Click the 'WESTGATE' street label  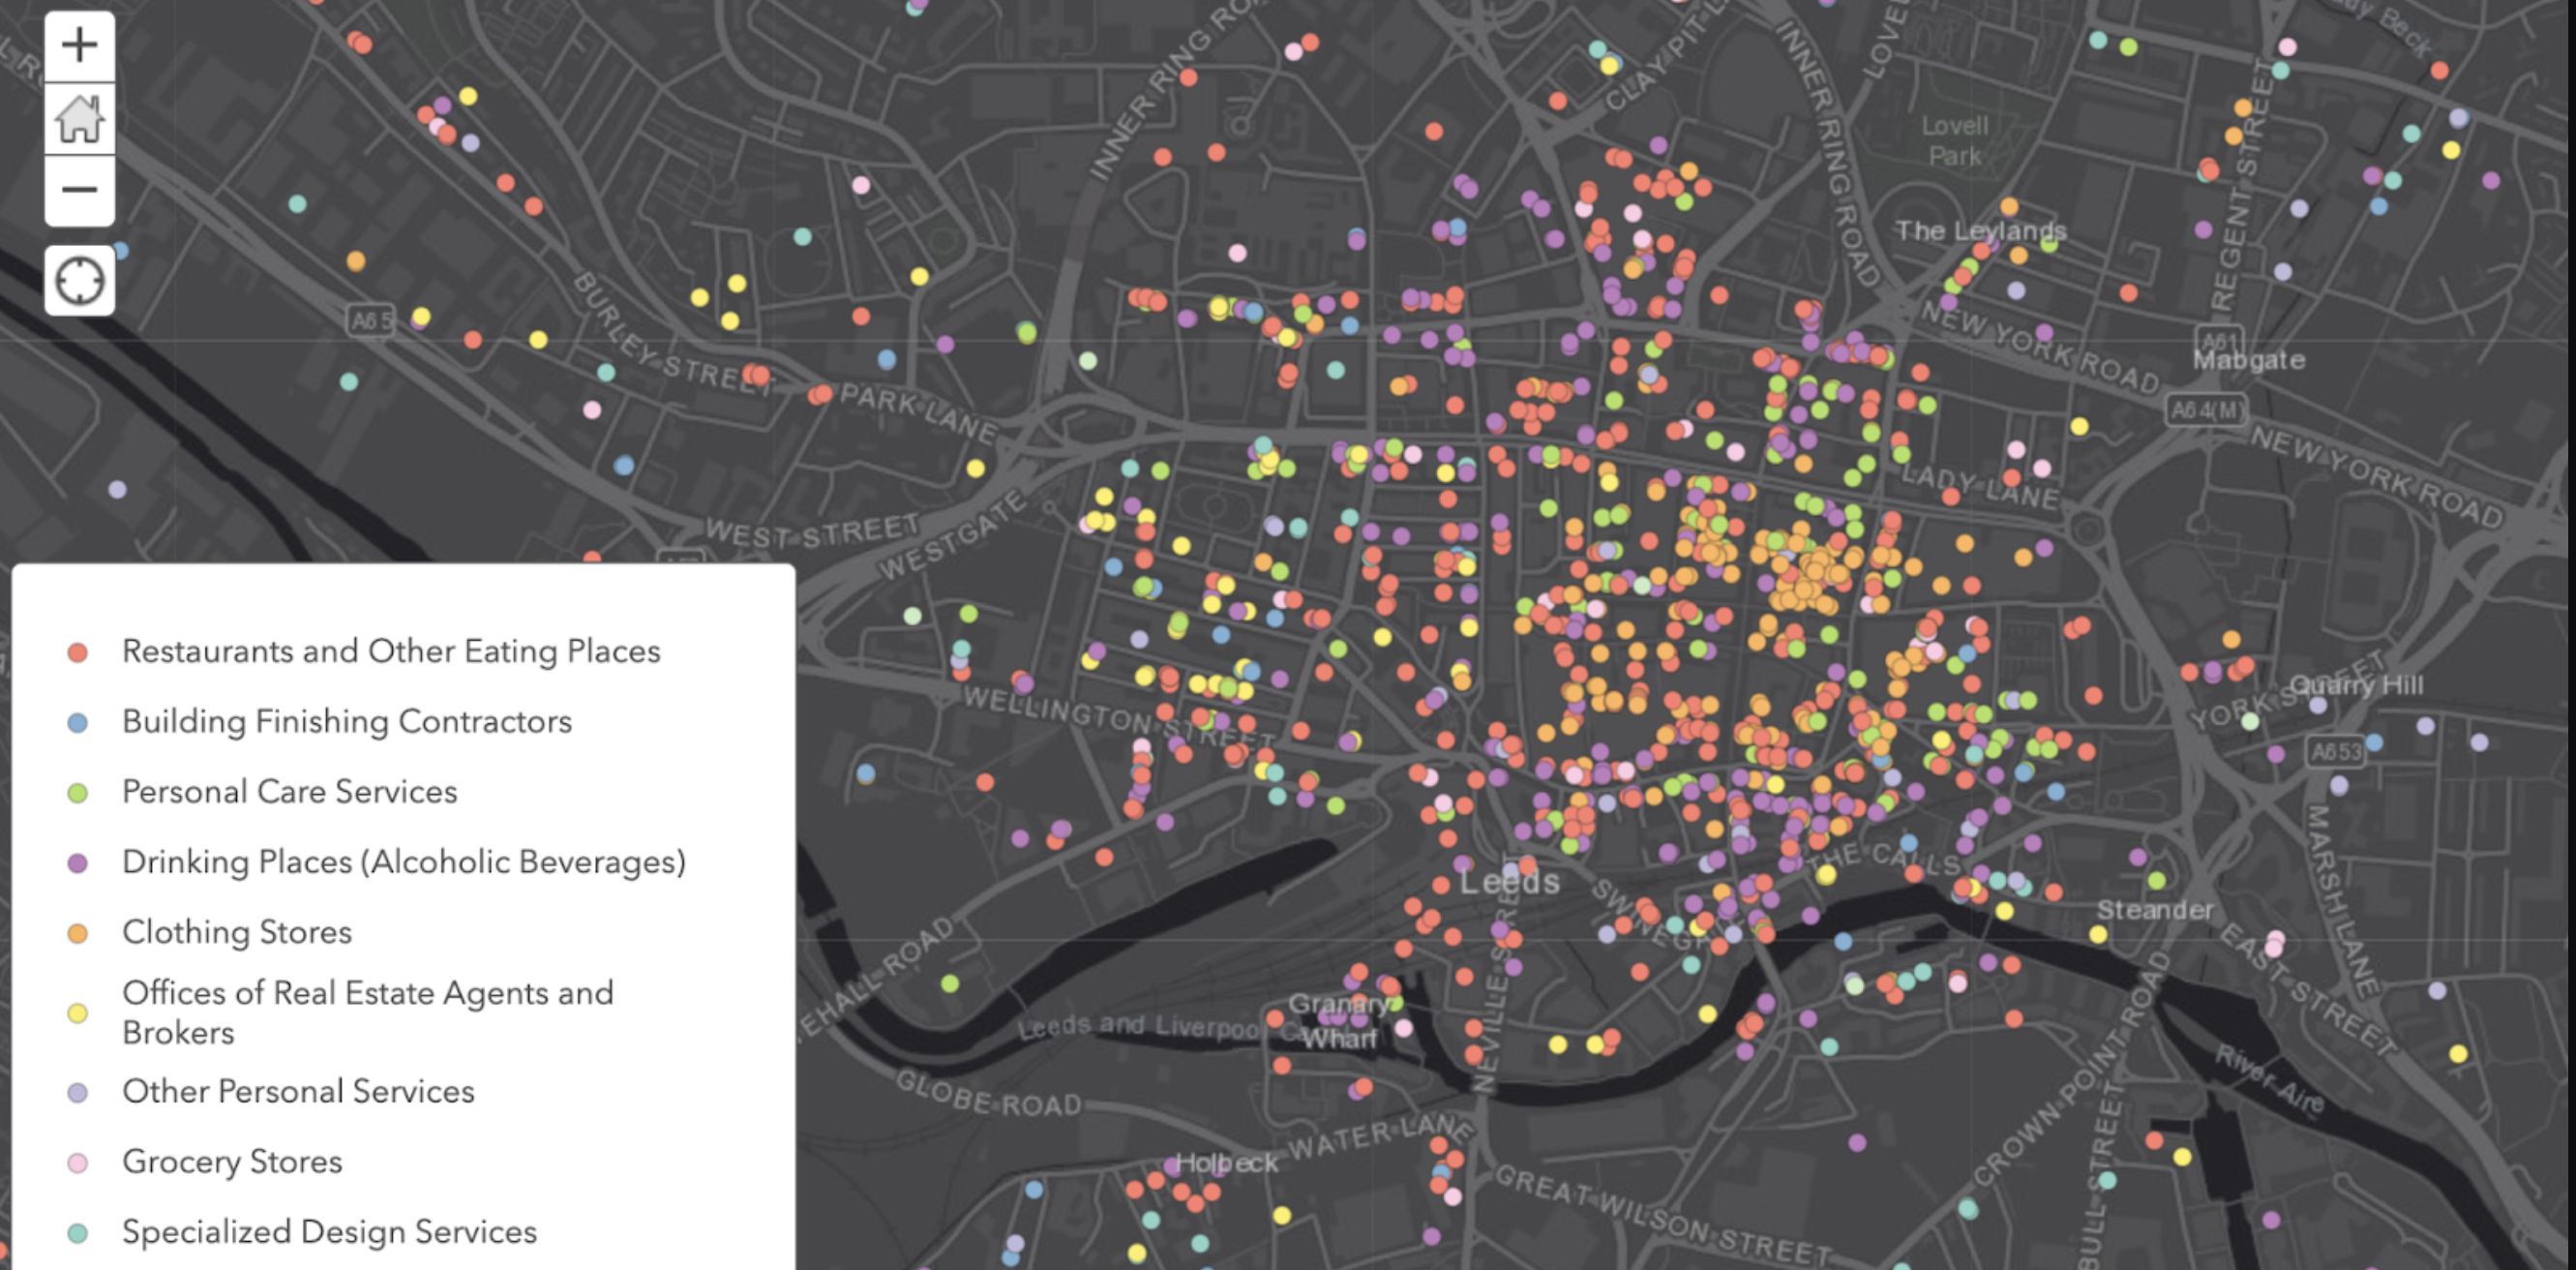(953, 536)
